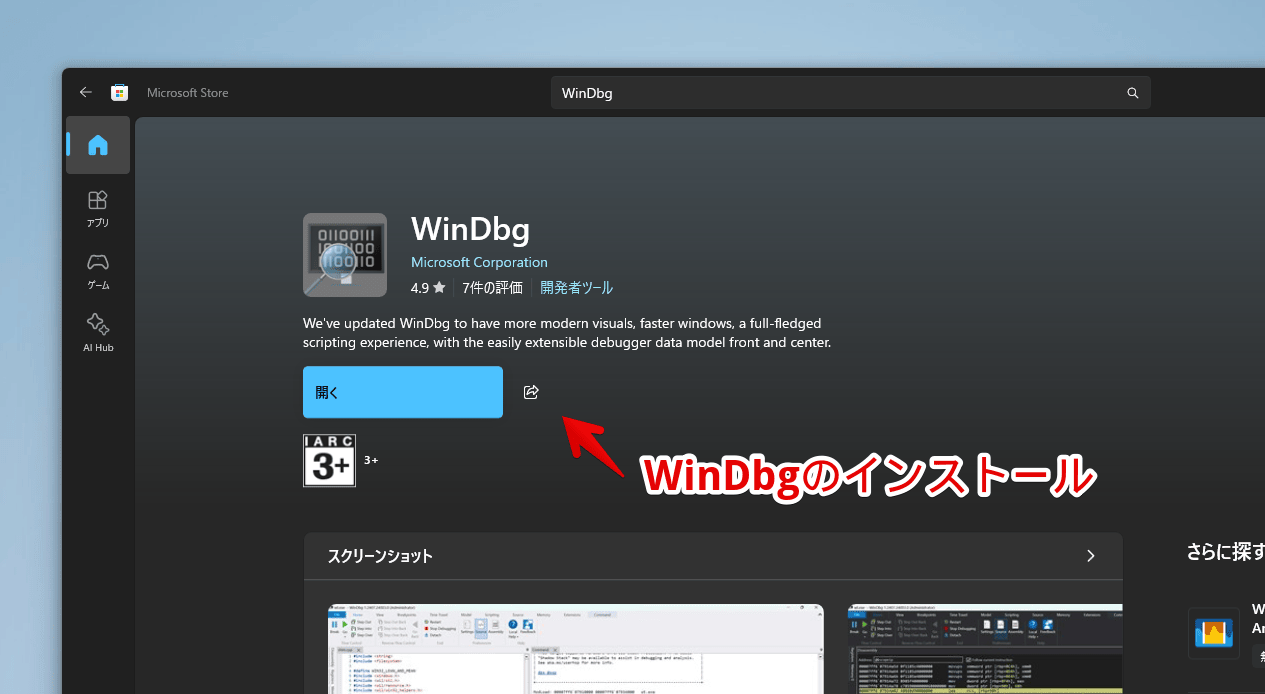This screenshot has height=694, width=1265.
Task: Click the 7件の評価 review count
Action: click(492, 288)
